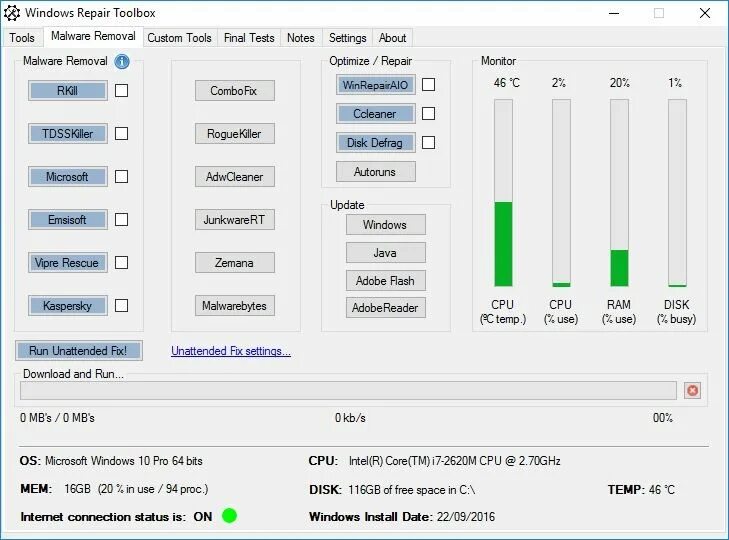
Task: Toggle the Vipre Rescue checkbox
Action: tap(121, 263)
